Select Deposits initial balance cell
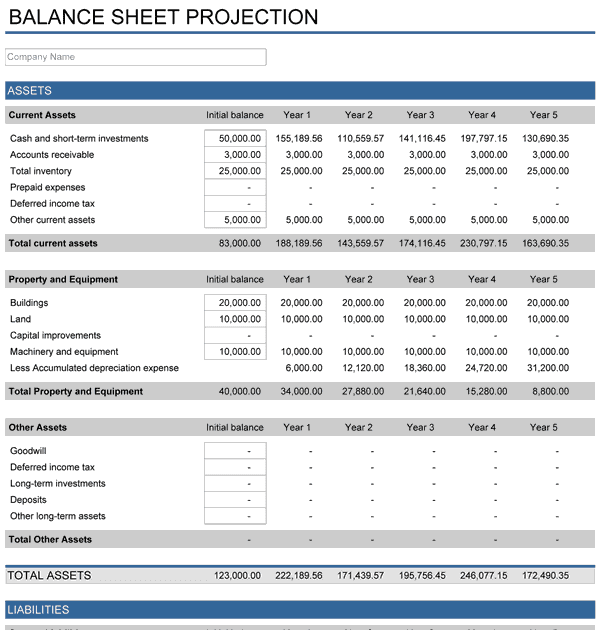Image resolution: width=600 pixels, height=630 pixels. [x=235, y=500]
